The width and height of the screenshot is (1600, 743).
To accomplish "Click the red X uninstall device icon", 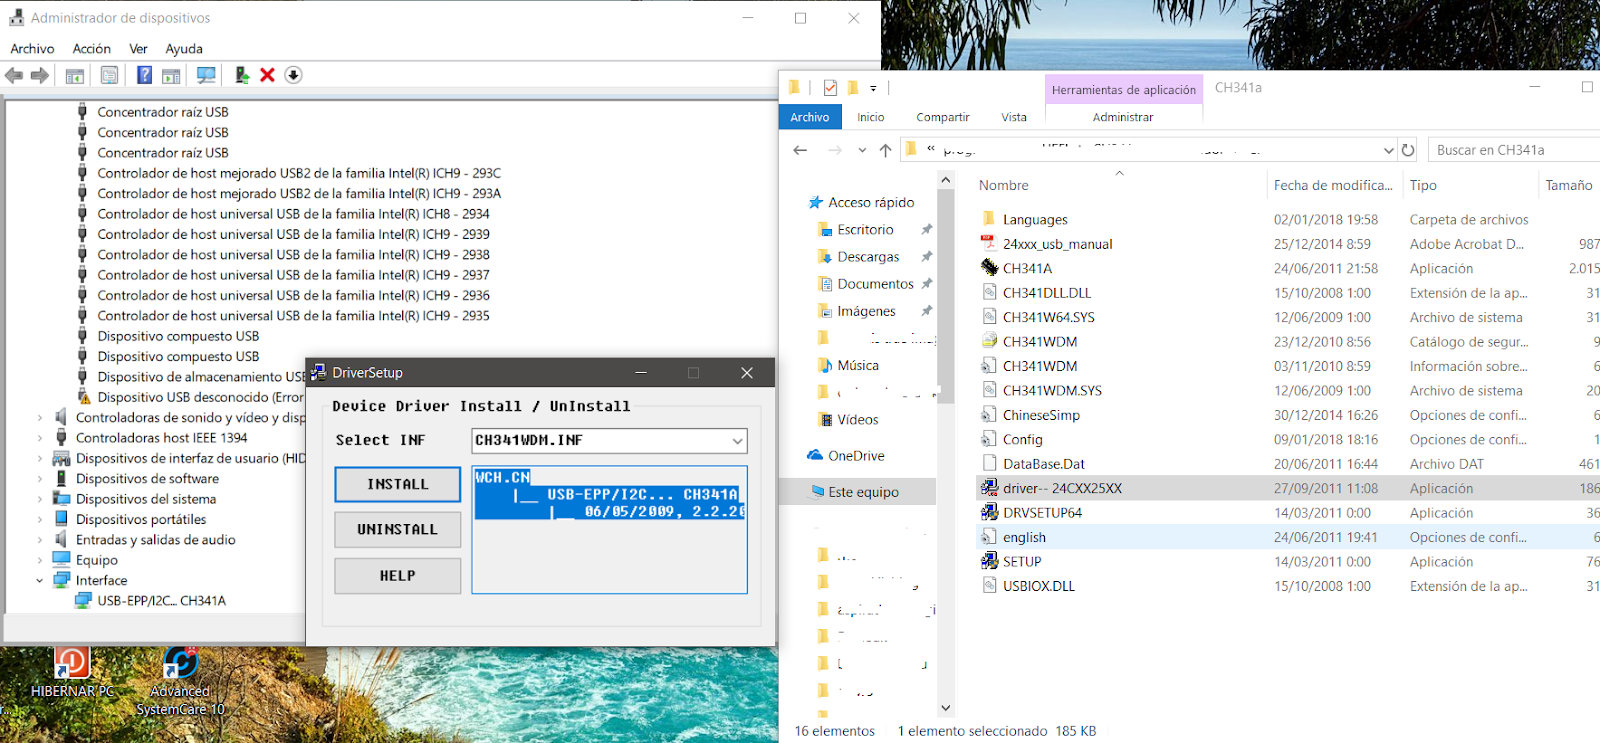I will click(x=267, y=75).
